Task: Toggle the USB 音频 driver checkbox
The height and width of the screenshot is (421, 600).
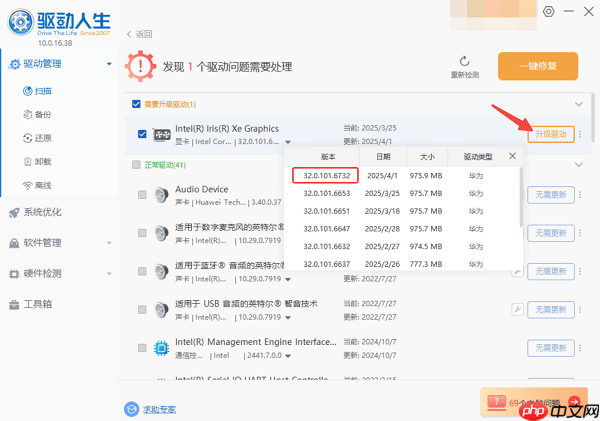Action: coord(142,310)
